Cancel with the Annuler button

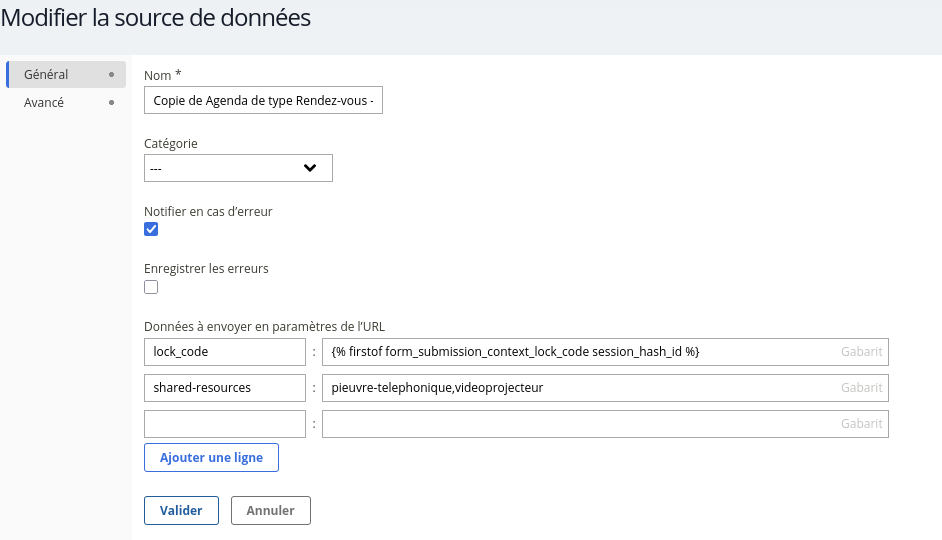(x=270, y=511)
